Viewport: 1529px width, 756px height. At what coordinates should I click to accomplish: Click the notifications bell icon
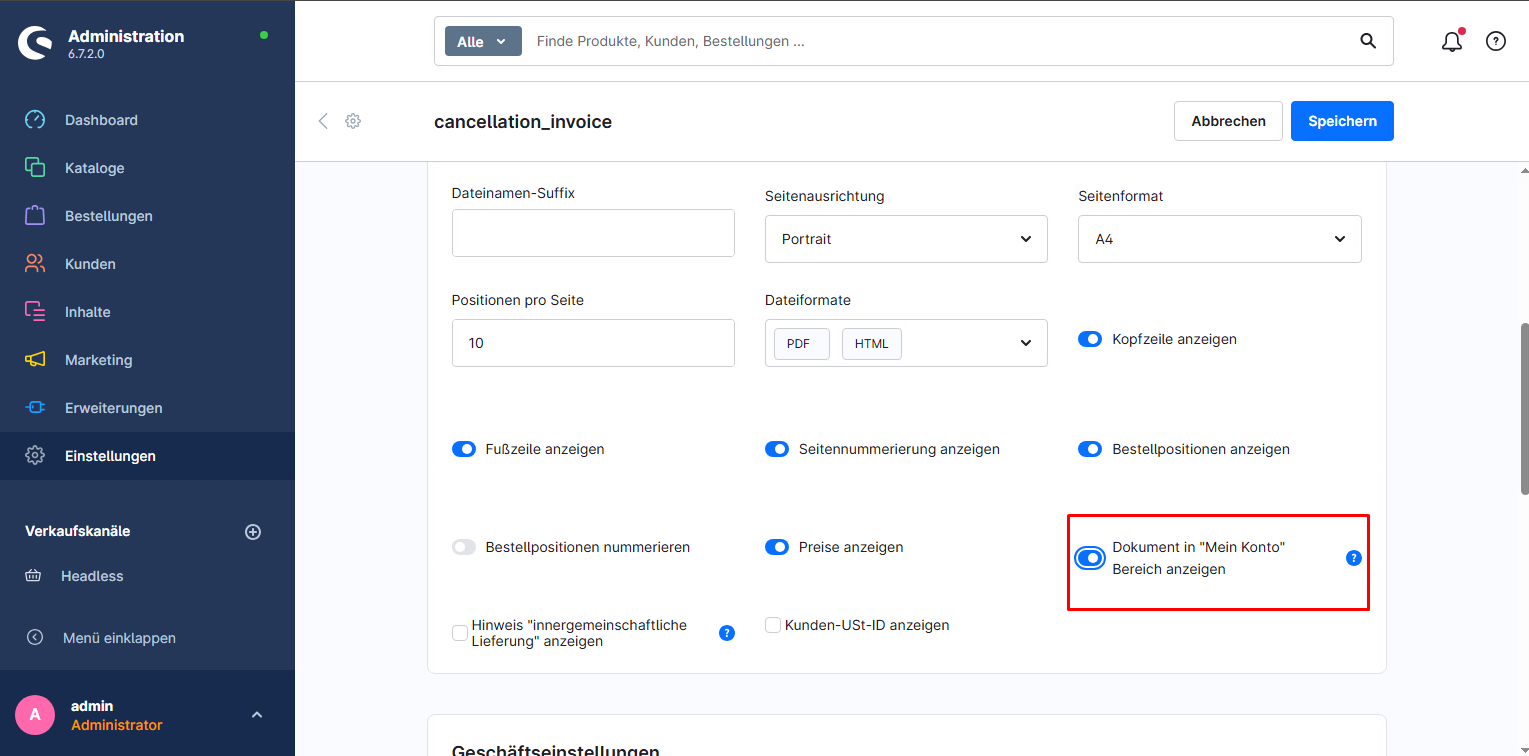1451,41
